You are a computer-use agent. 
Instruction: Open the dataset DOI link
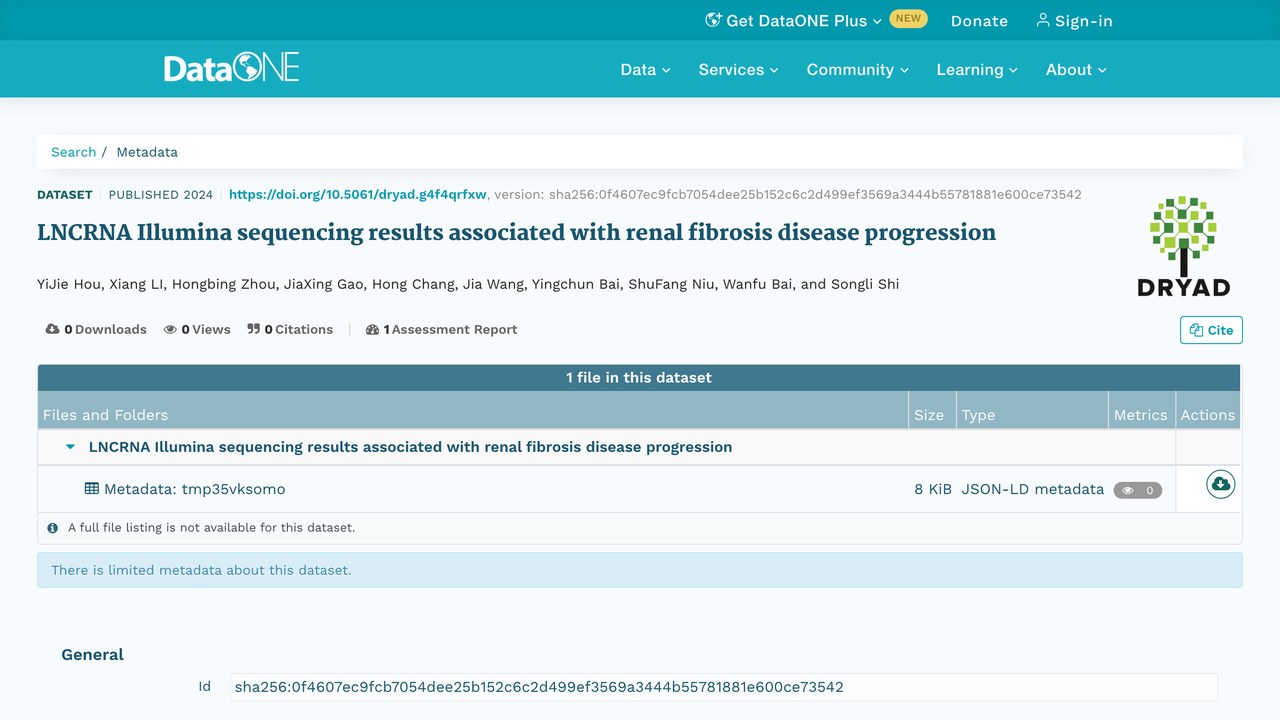[358, 194]
